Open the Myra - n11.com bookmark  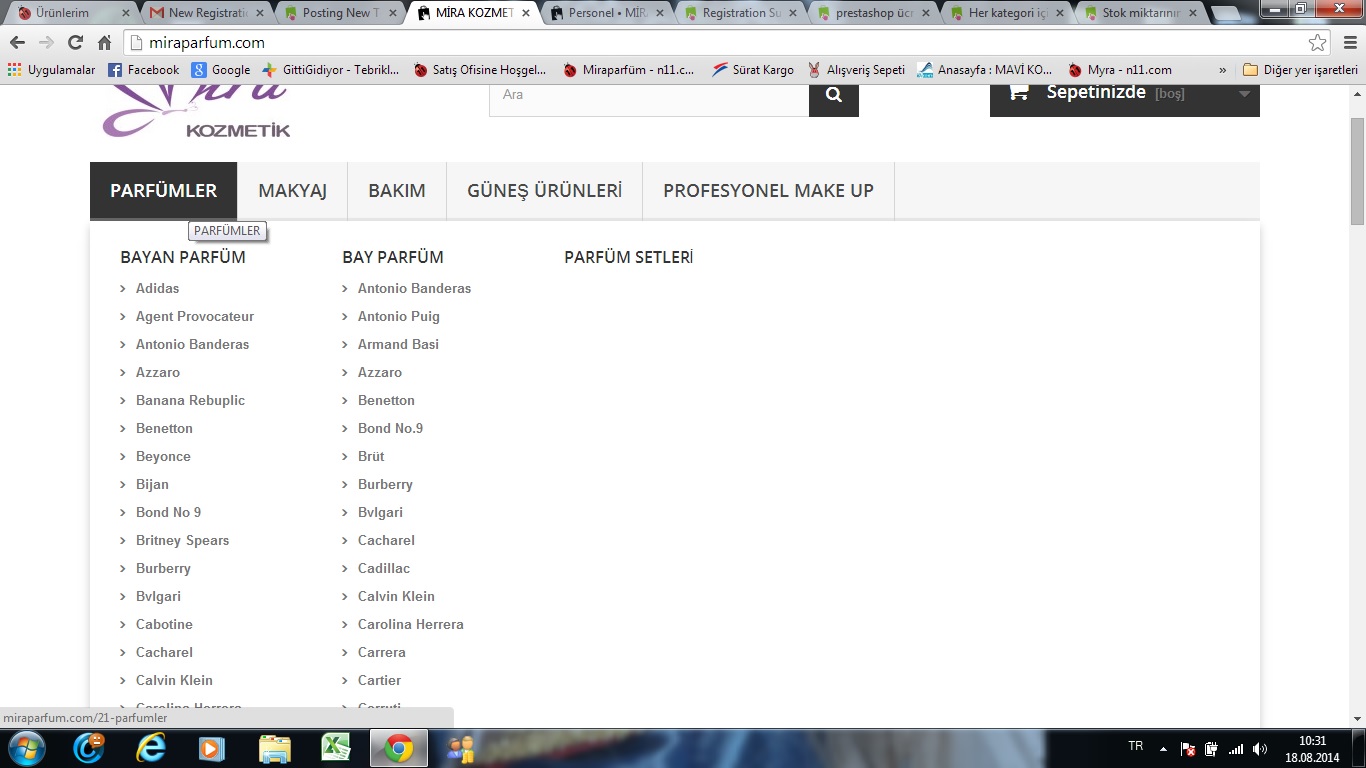click(x=1120, y=70)
